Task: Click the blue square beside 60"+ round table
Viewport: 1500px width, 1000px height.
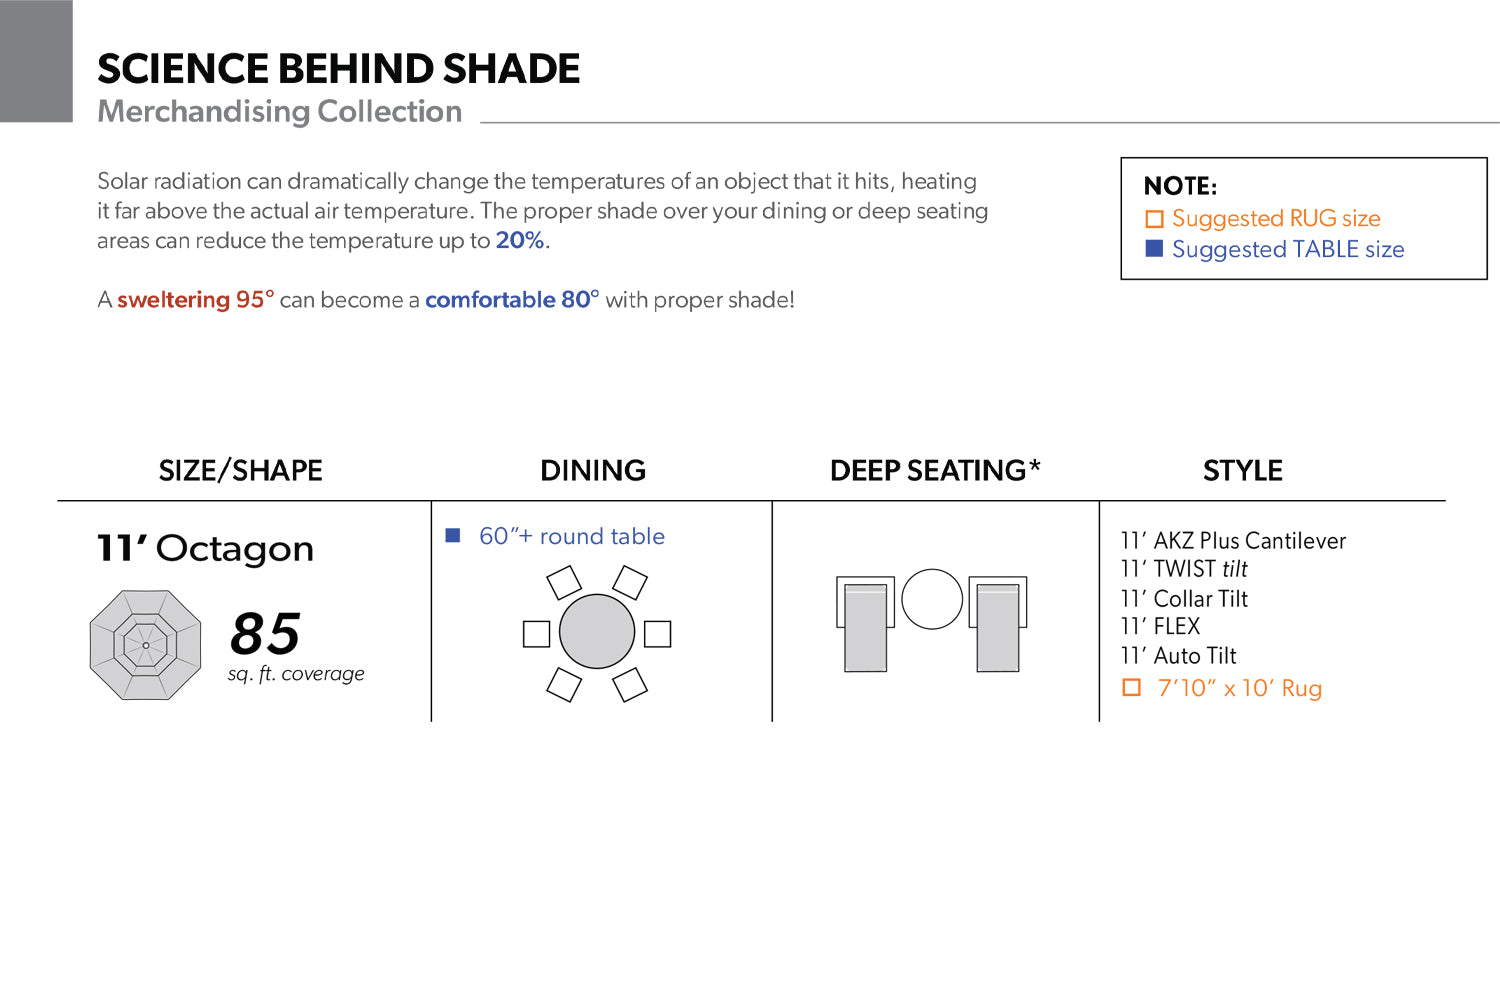Action: click(x=453, y=536)
